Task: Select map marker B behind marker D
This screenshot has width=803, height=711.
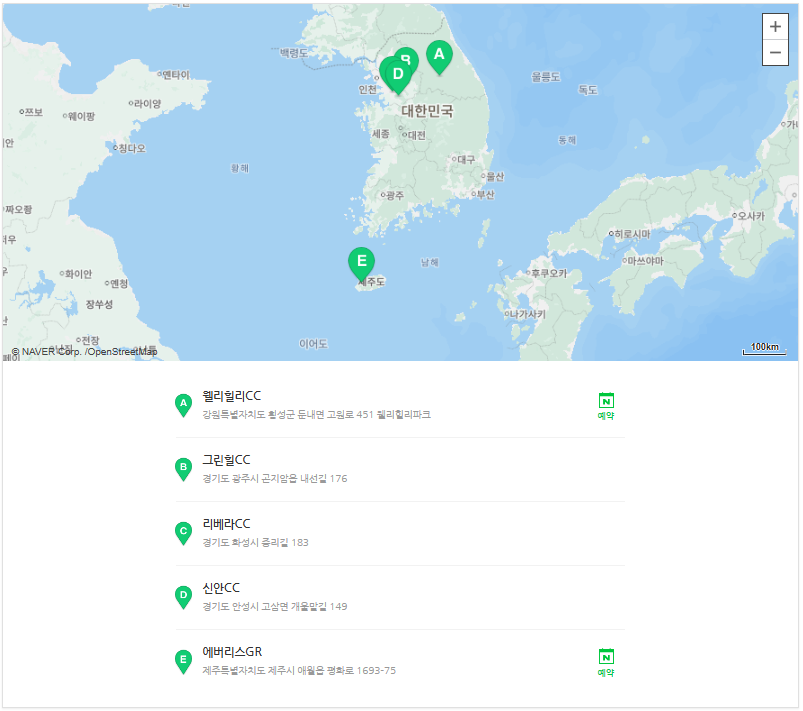Action: (x=409, y=55)
